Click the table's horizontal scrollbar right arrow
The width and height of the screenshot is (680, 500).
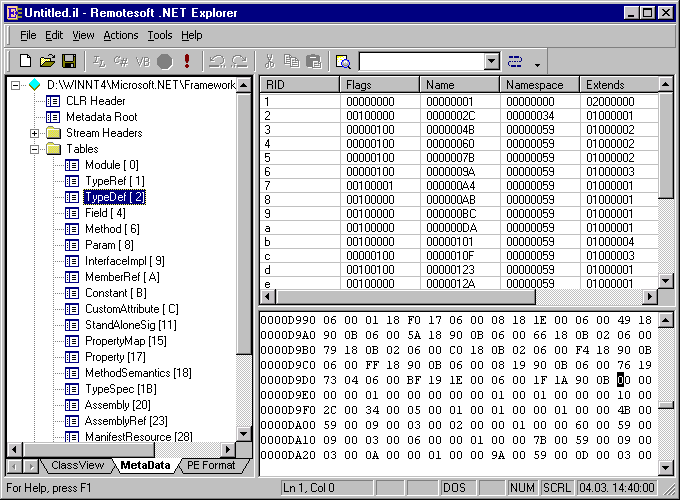click(650, 297)
